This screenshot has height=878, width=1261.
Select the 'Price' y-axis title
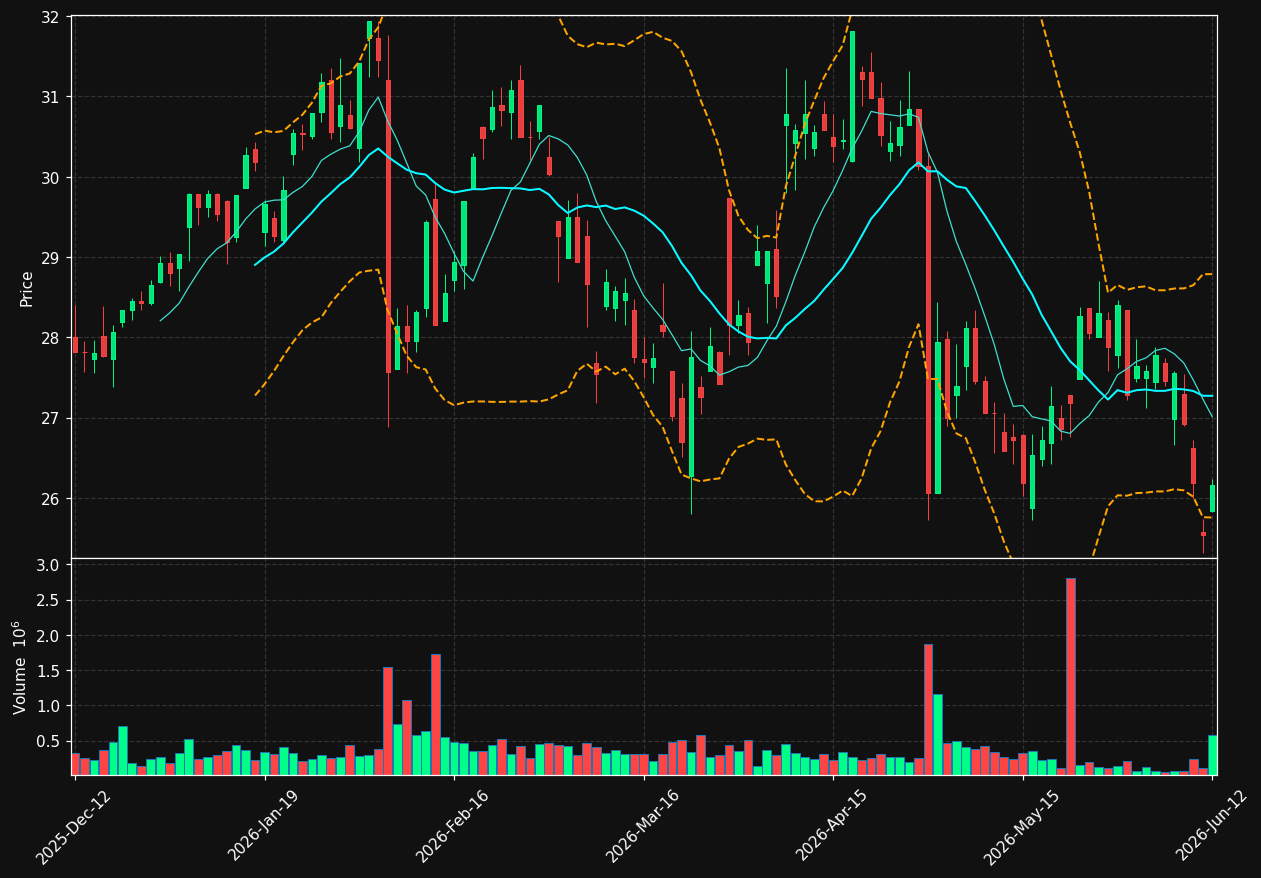27,288
